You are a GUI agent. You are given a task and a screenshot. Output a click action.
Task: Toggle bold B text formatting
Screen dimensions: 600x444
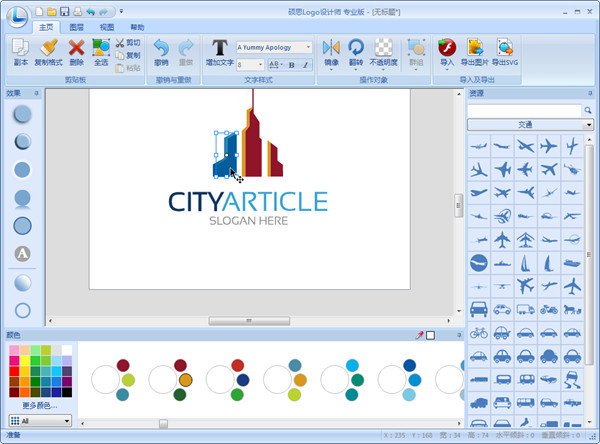click(292, 65)
